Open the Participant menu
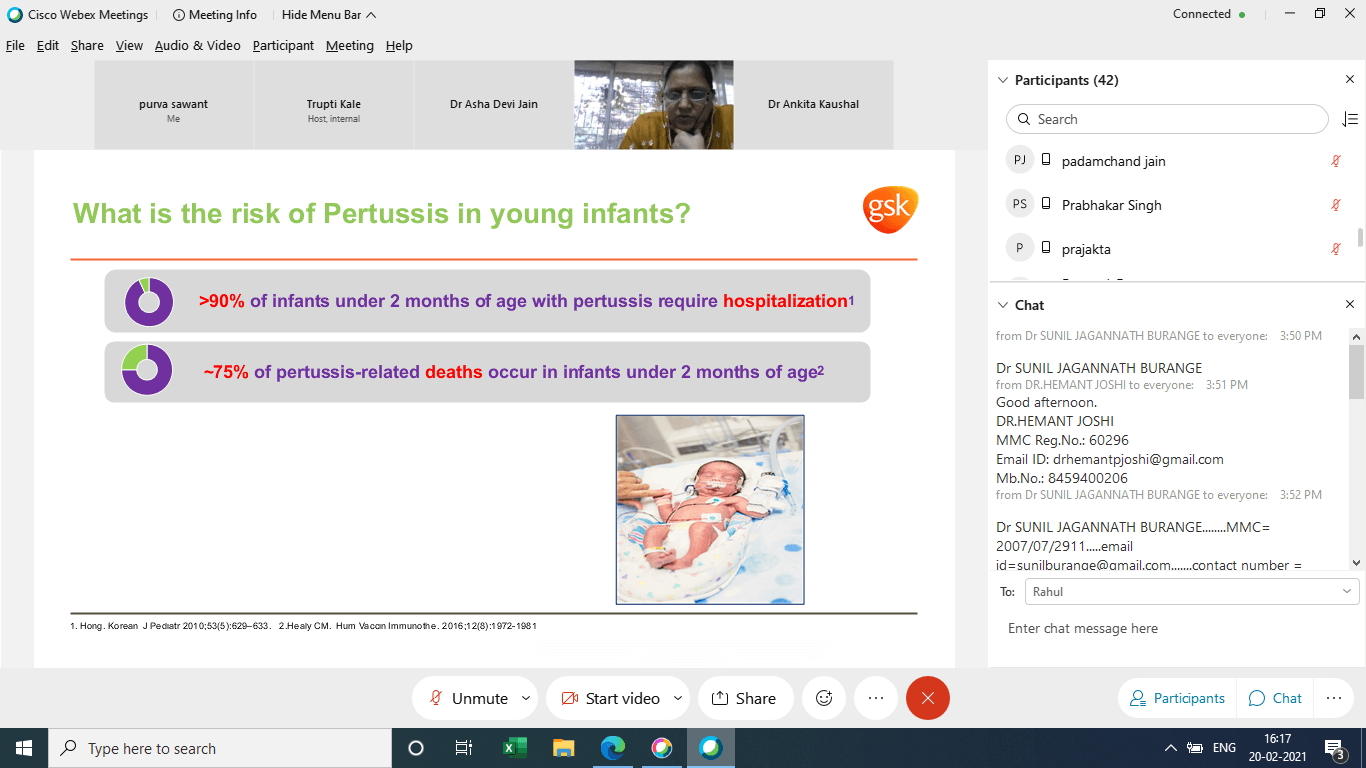 (x=283, y=46)
